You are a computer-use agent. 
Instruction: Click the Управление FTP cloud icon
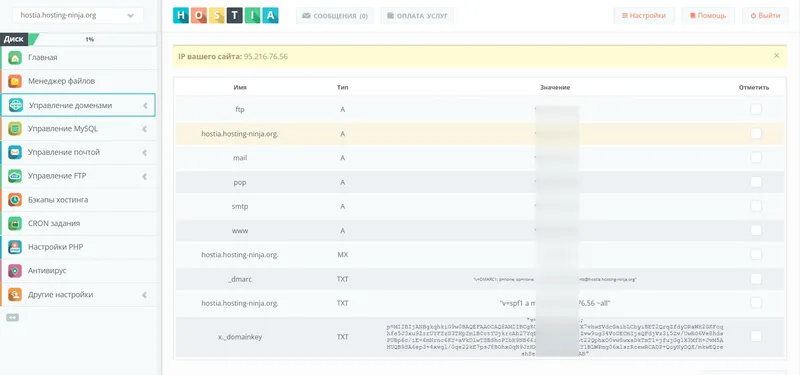(x=15, y=176)
